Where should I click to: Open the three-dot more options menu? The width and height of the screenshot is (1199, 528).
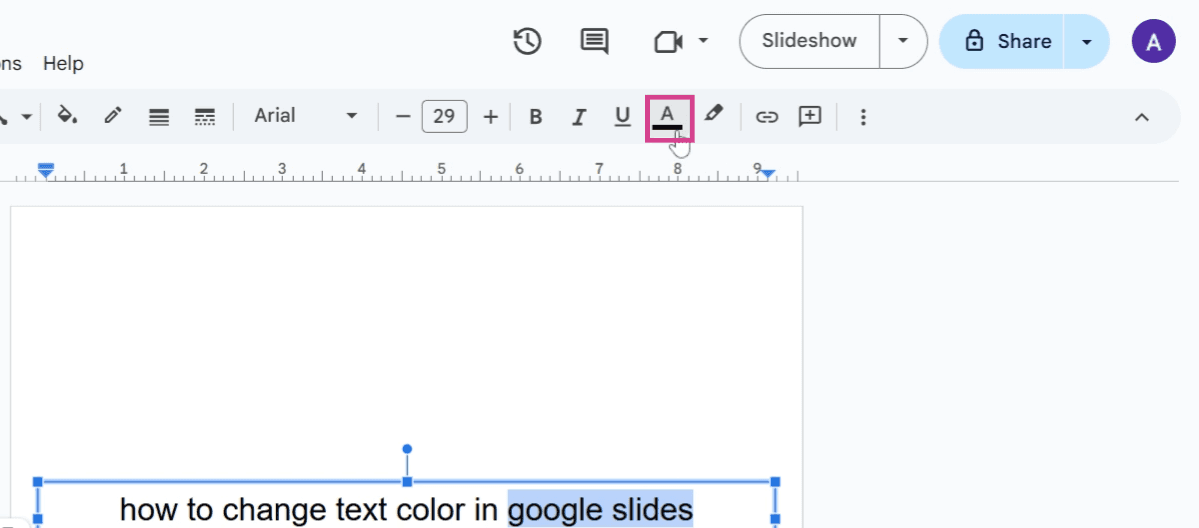pos(863,117)
